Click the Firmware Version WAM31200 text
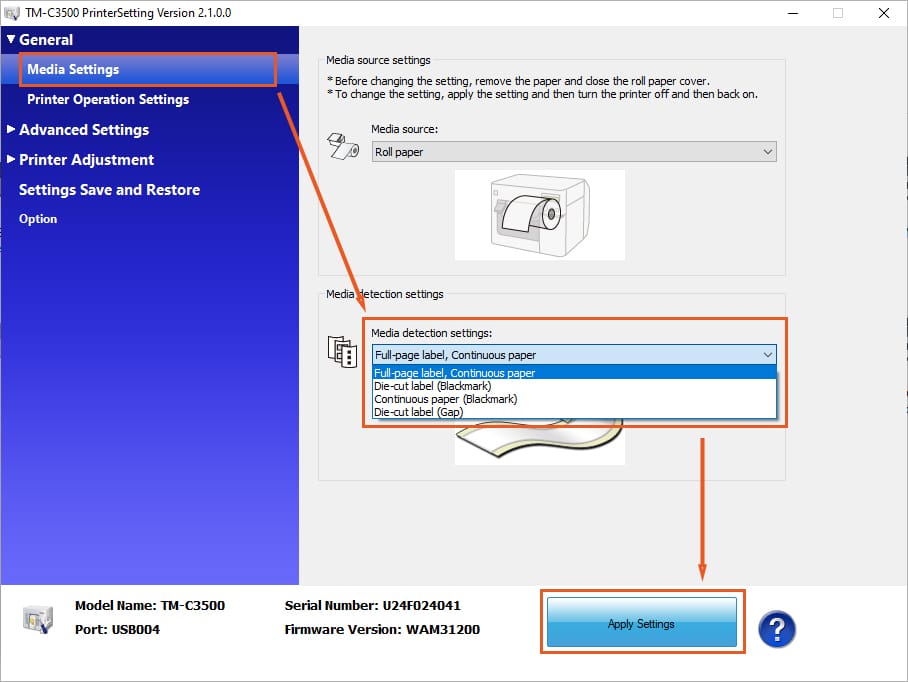The width and height of the screenshot is (908, 682). [382, 629]
